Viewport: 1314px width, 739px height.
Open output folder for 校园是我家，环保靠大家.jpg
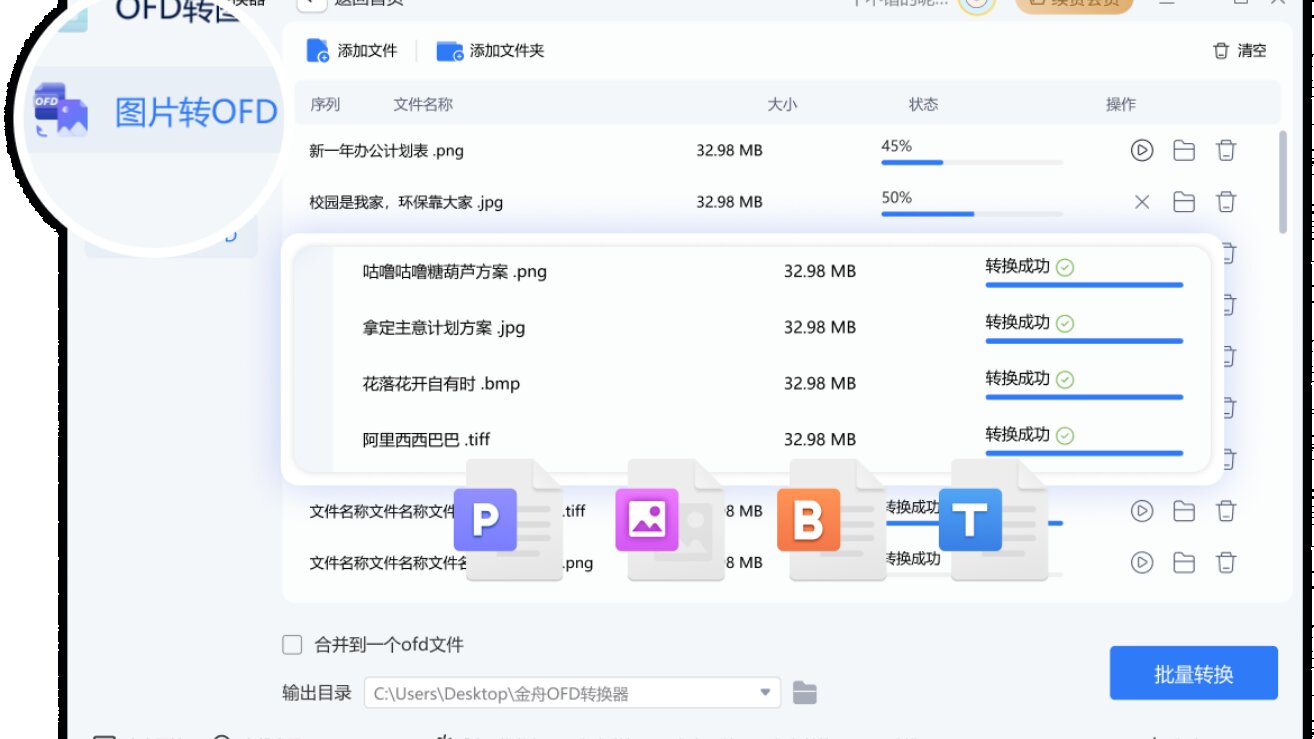click(1184, 202)
